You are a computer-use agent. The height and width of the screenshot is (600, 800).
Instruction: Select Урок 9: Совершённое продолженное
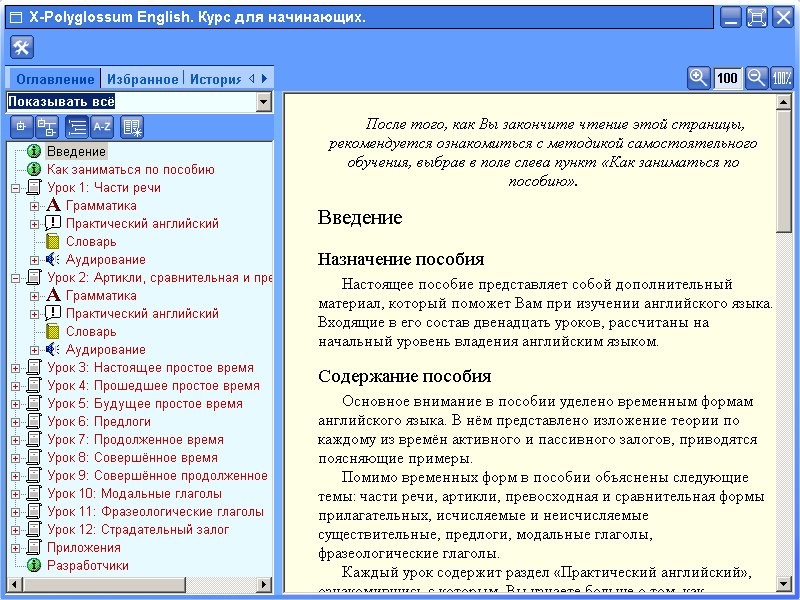[157, 475]
